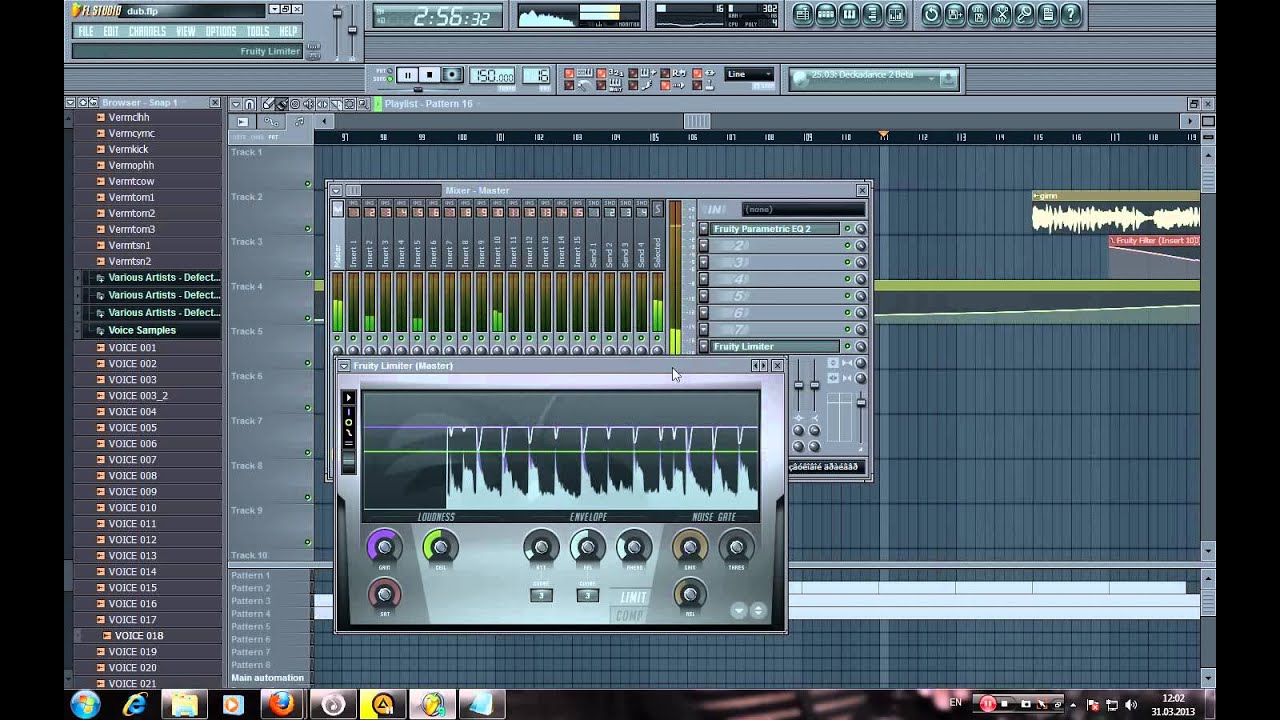1280x720 pixels.
Task: Open the browser toolbar icon
Action: [872, 14]
